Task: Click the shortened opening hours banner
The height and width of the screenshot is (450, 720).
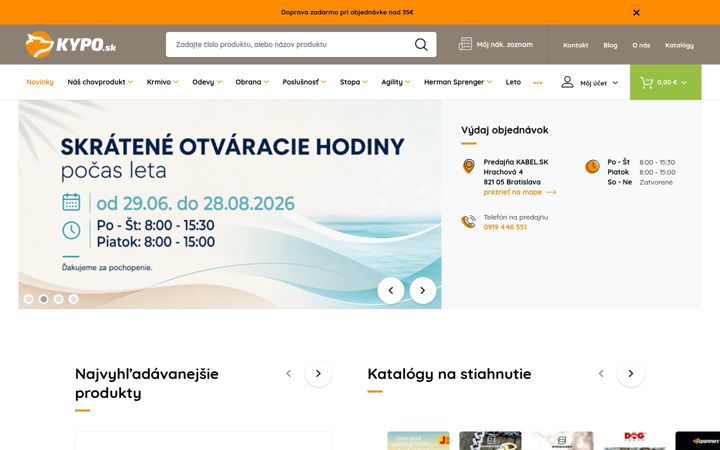Action: (230, 204)
